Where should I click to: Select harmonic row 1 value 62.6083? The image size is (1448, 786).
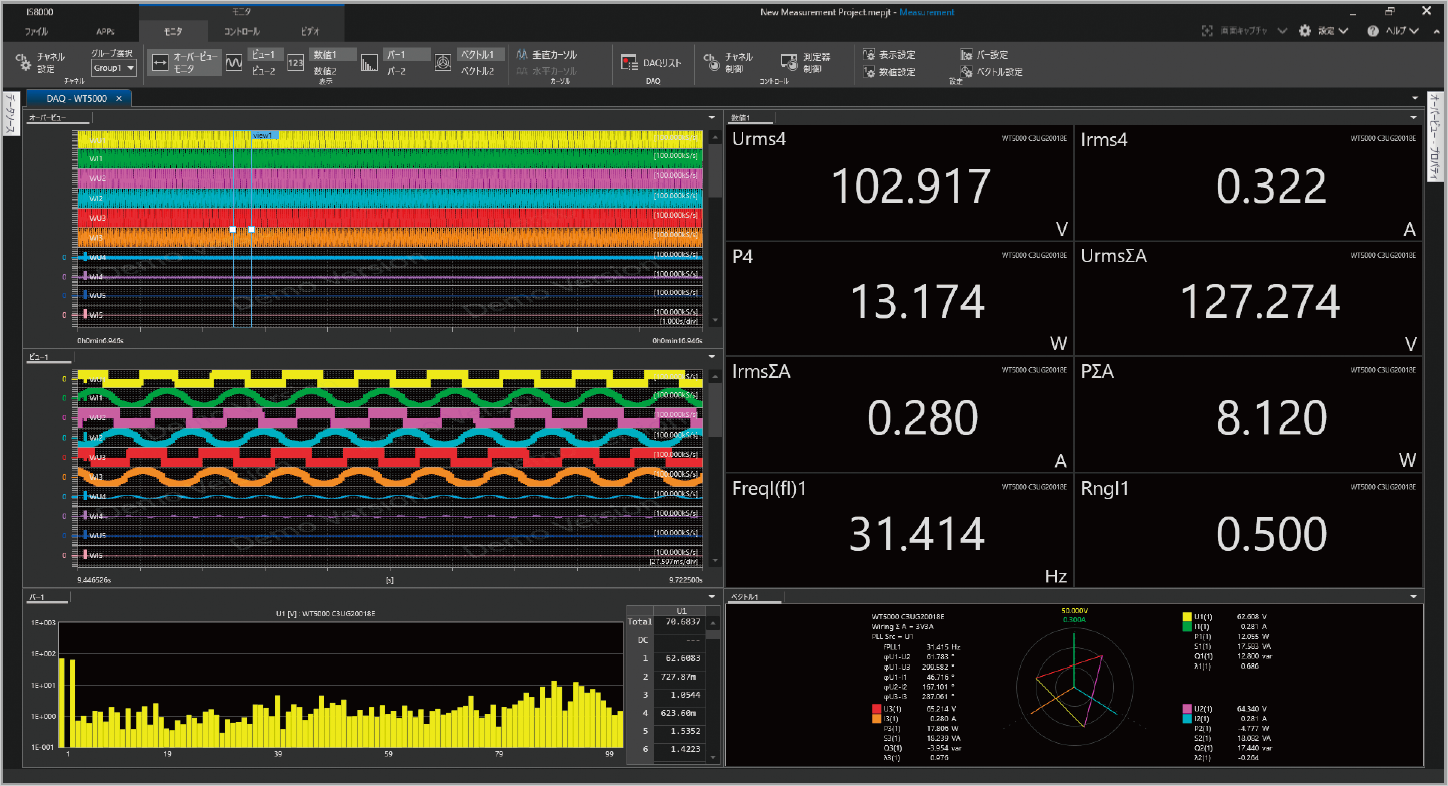coord(682,658)
